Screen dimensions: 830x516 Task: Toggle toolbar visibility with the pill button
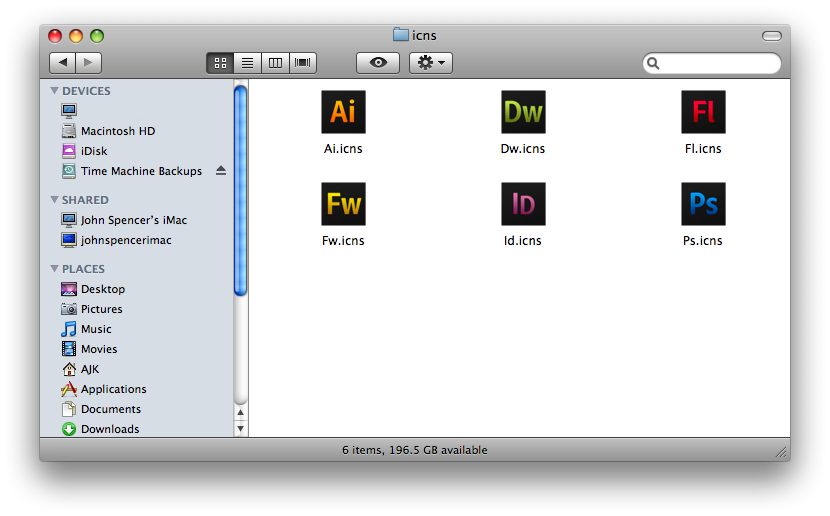(x=772, y=36)
